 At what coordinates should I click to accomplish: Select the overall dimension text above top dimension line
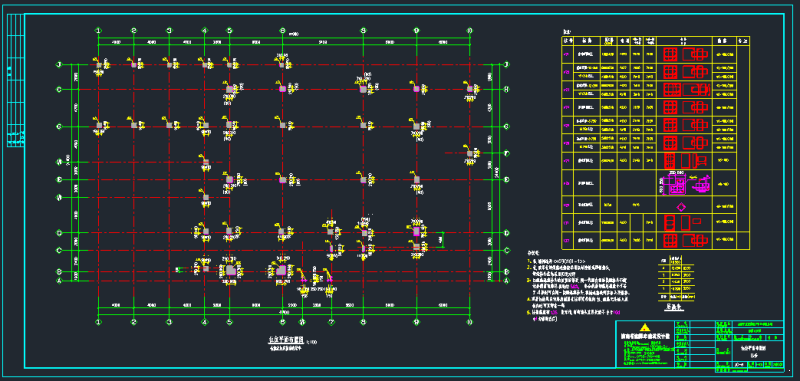293,35
